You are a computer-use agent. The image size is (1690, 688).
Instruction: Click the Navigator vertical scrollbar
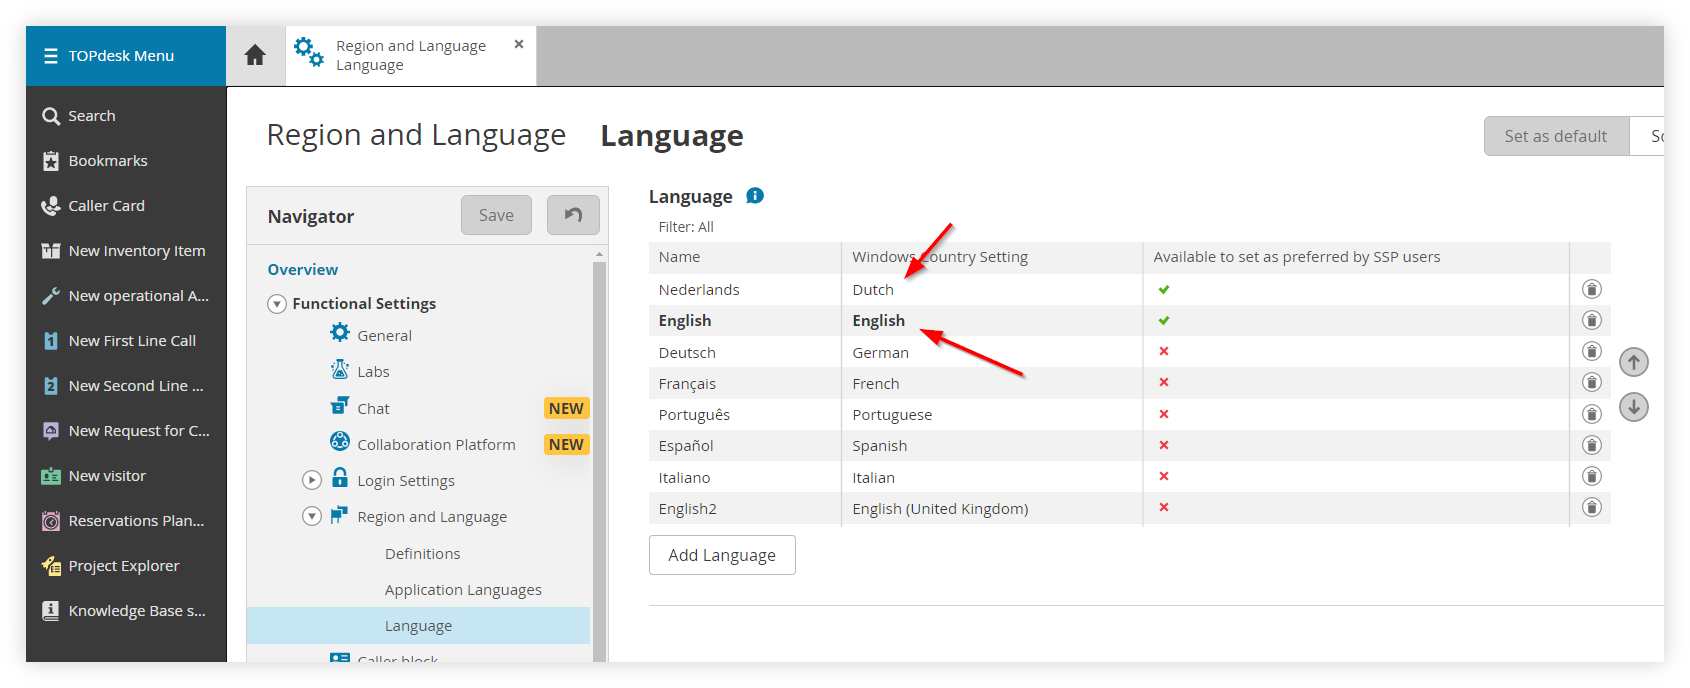(x=600, y=455)
